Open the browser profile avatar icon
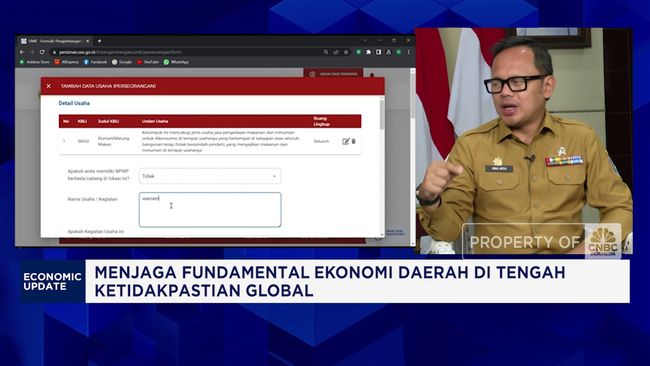650x366 pixels. coord(388,52)
